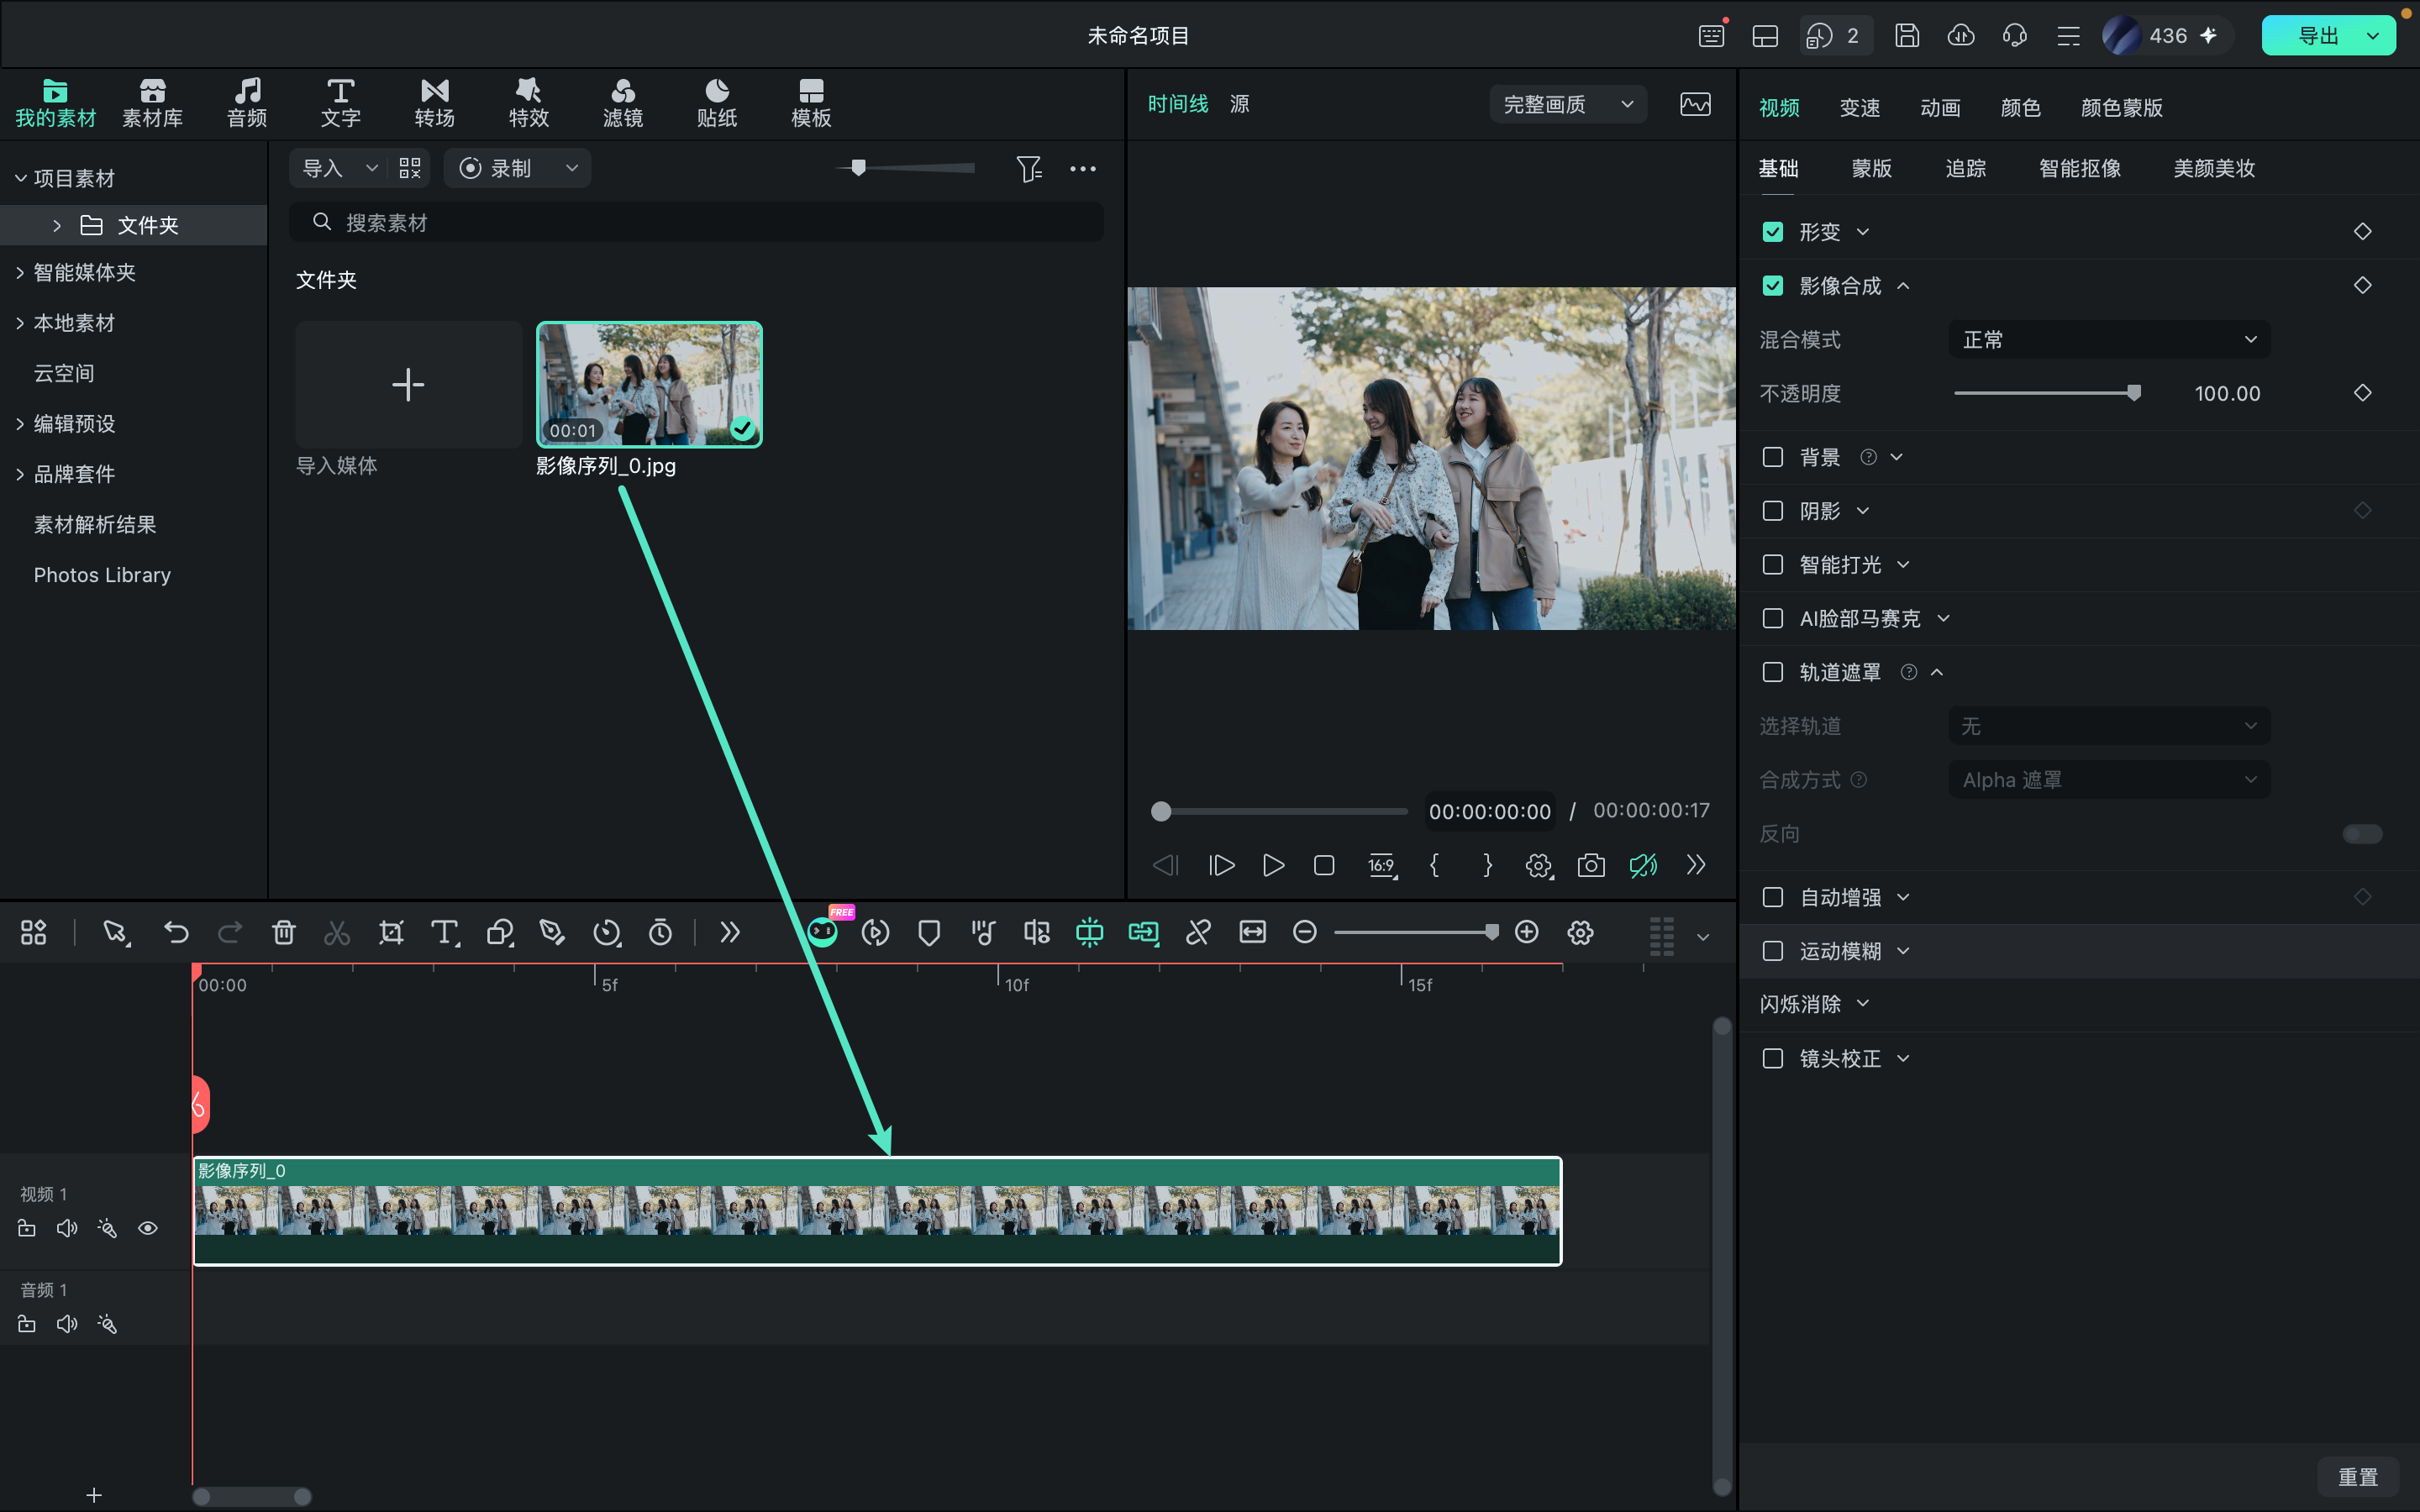Open the 变速 tab in properties
The height and width of the screenshot is (1512, 2420).
(1860, 108)
